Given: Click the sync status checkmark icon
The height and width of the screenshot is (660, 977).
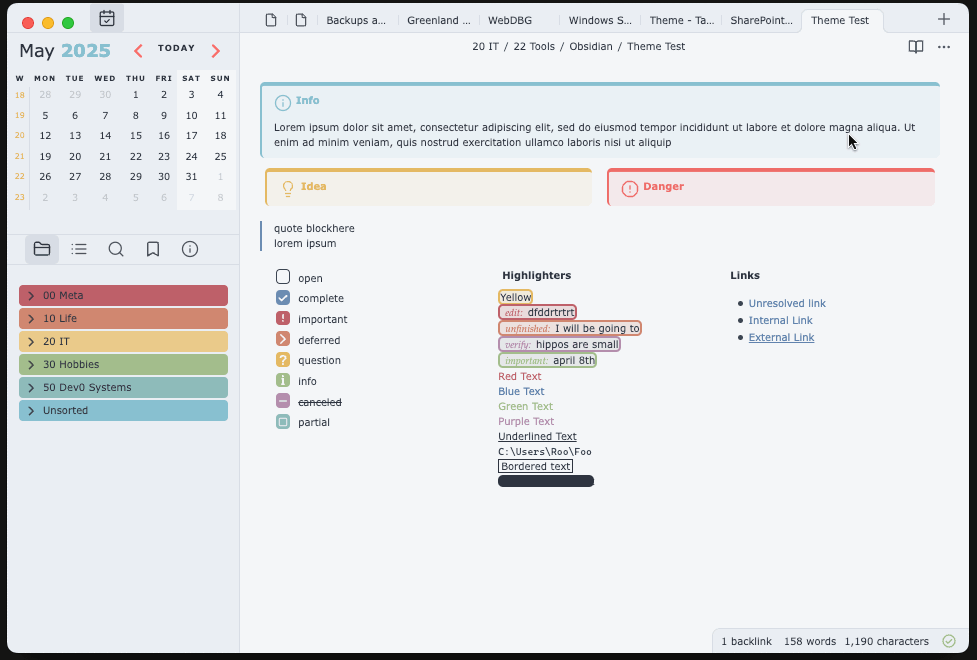Looking at the screenshot, I should 949,641.
